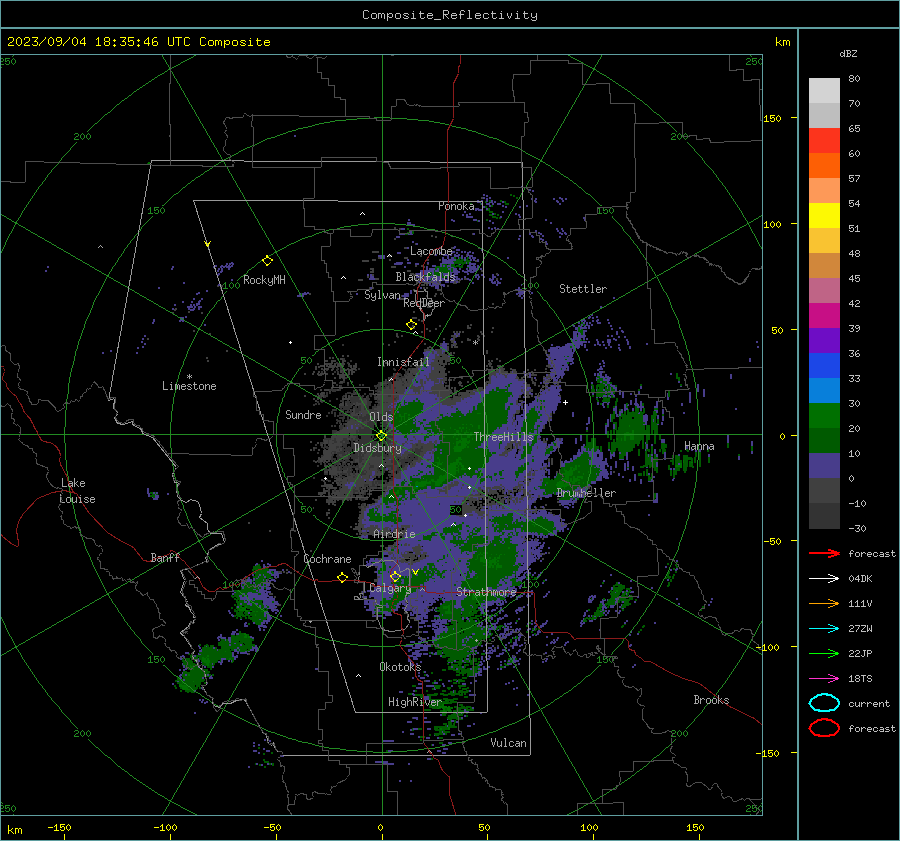The width and height of the screenshot is (900, 841).
Task: Click the Innisfail label
Action: click(403, 362)
